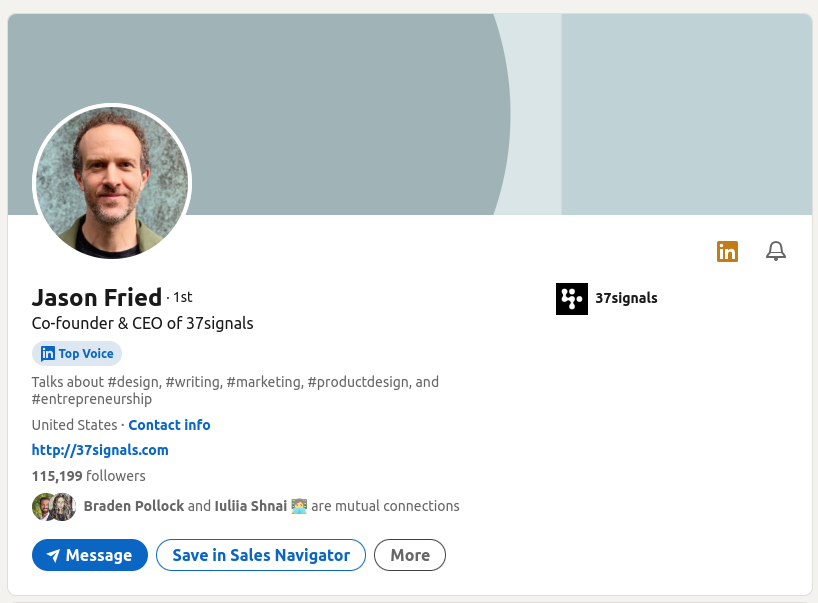Click the Top Voice badge
The width and height of the screenshot is (818, 603).
coord(77,353)
